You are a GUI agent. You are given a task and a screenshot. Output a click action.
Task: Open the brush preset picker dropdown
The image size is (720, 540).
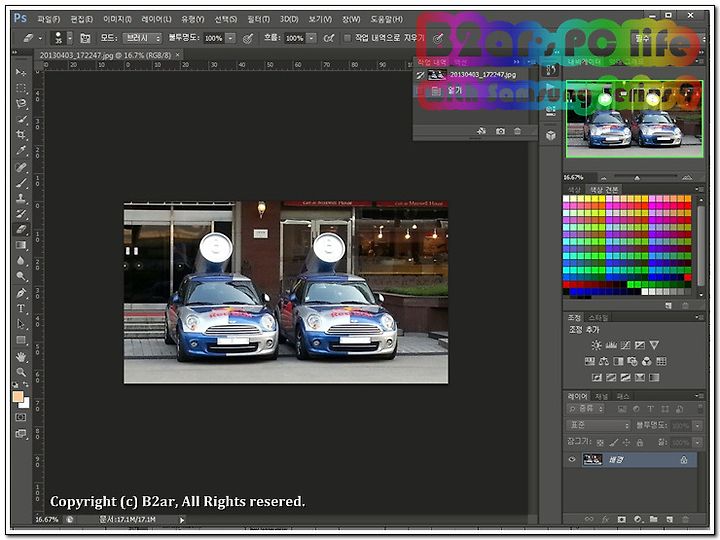[70, 38]
